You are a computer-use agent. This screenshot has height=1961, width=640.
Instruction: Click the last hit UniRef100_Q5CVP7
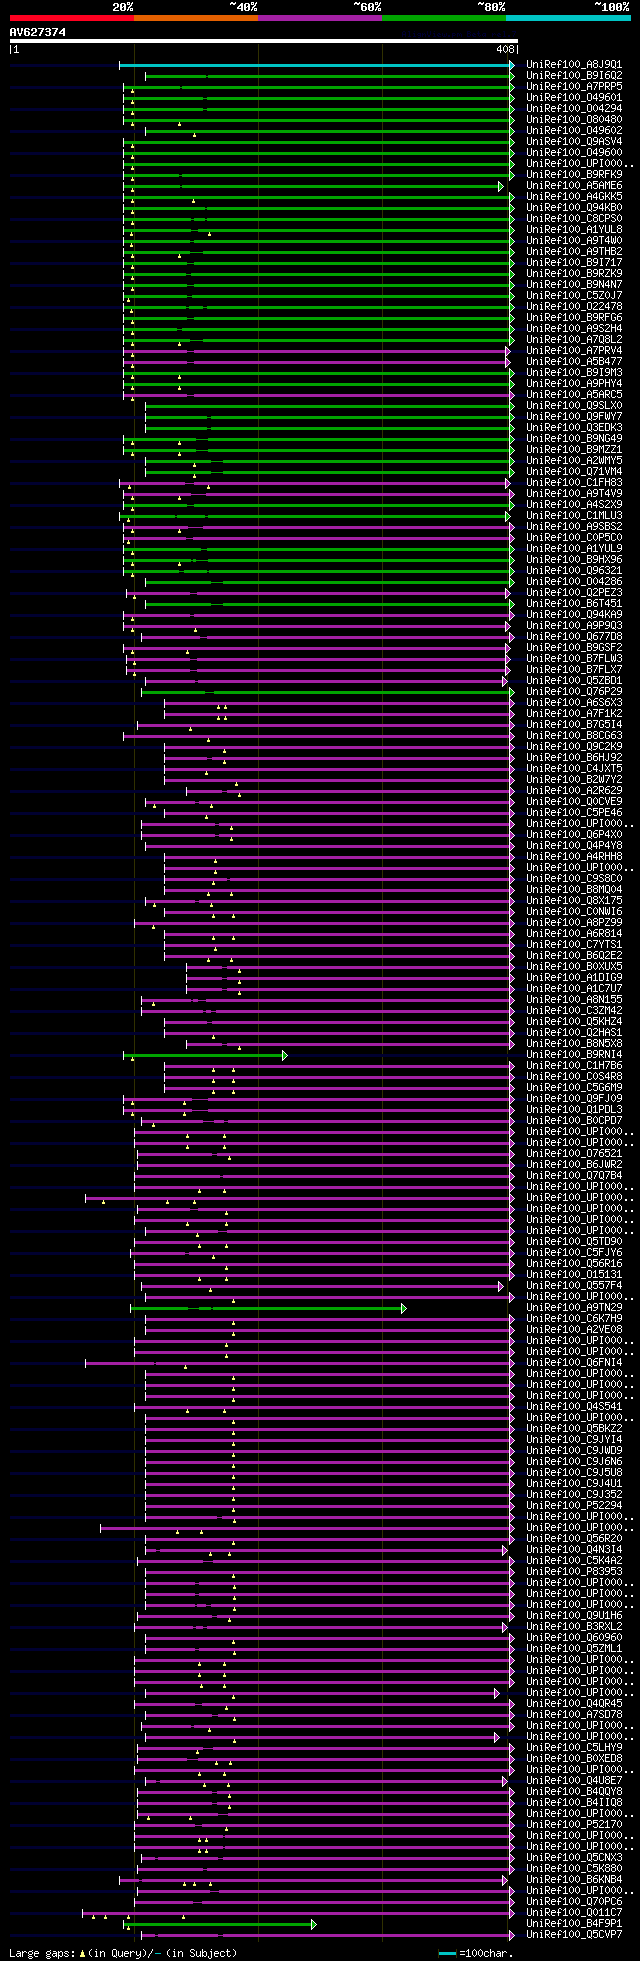point(574,1935)
